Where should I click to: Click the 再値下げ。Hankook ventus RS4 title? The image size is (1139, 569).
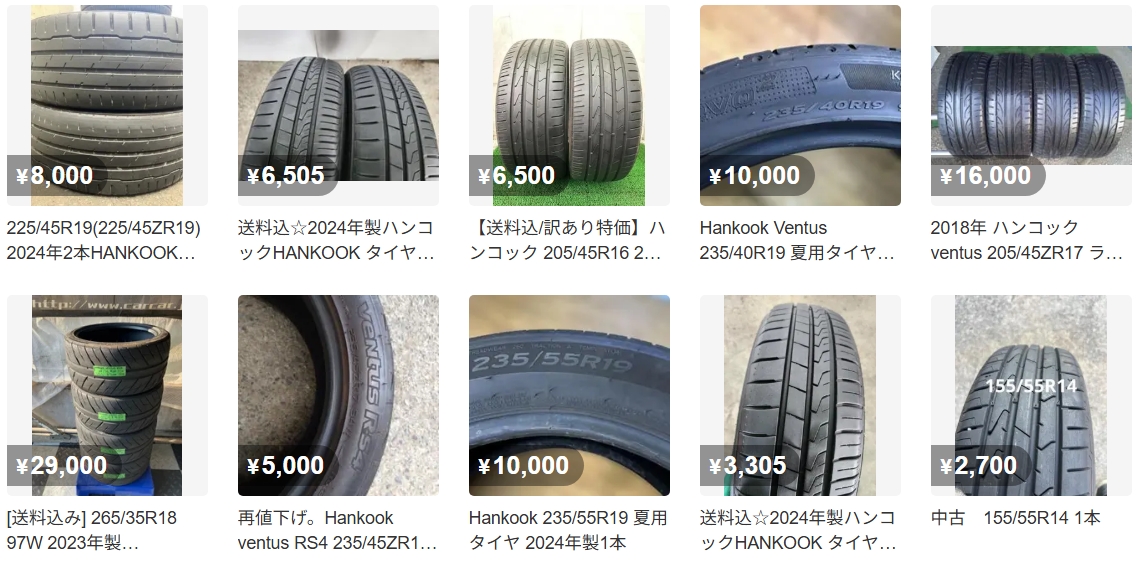tap(338, 530)
